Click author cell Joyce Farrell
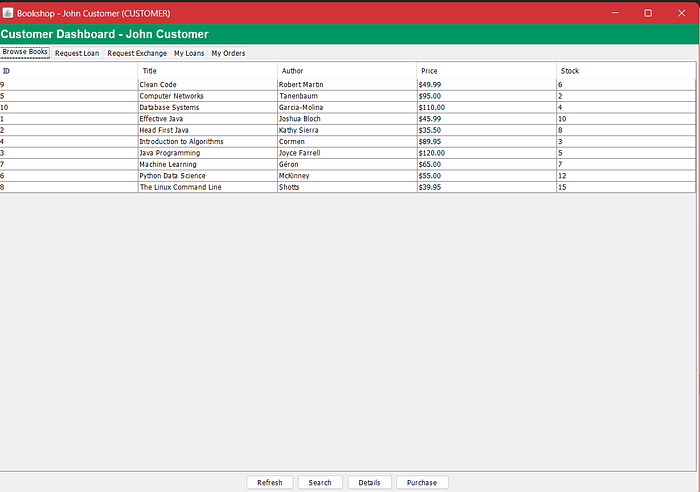This screenshot has width=700, height=492. pos(347,153)
